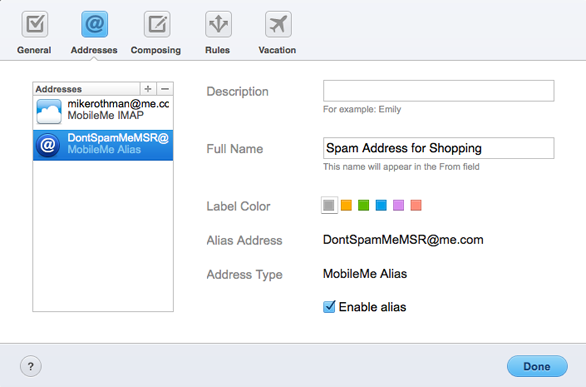
Task: Click the blue @ alias icon
Action: click(48, 145)
